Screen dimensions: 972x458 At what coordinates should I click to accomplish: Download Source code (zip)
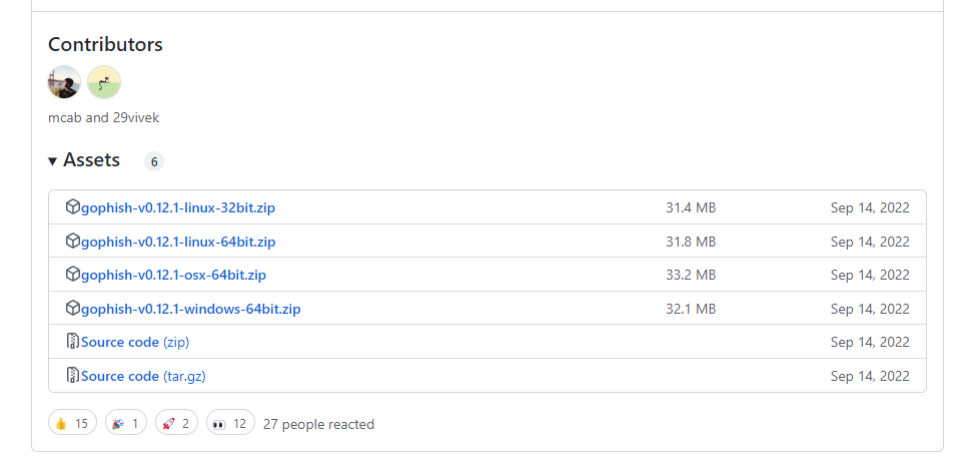[x=135, y=342]
